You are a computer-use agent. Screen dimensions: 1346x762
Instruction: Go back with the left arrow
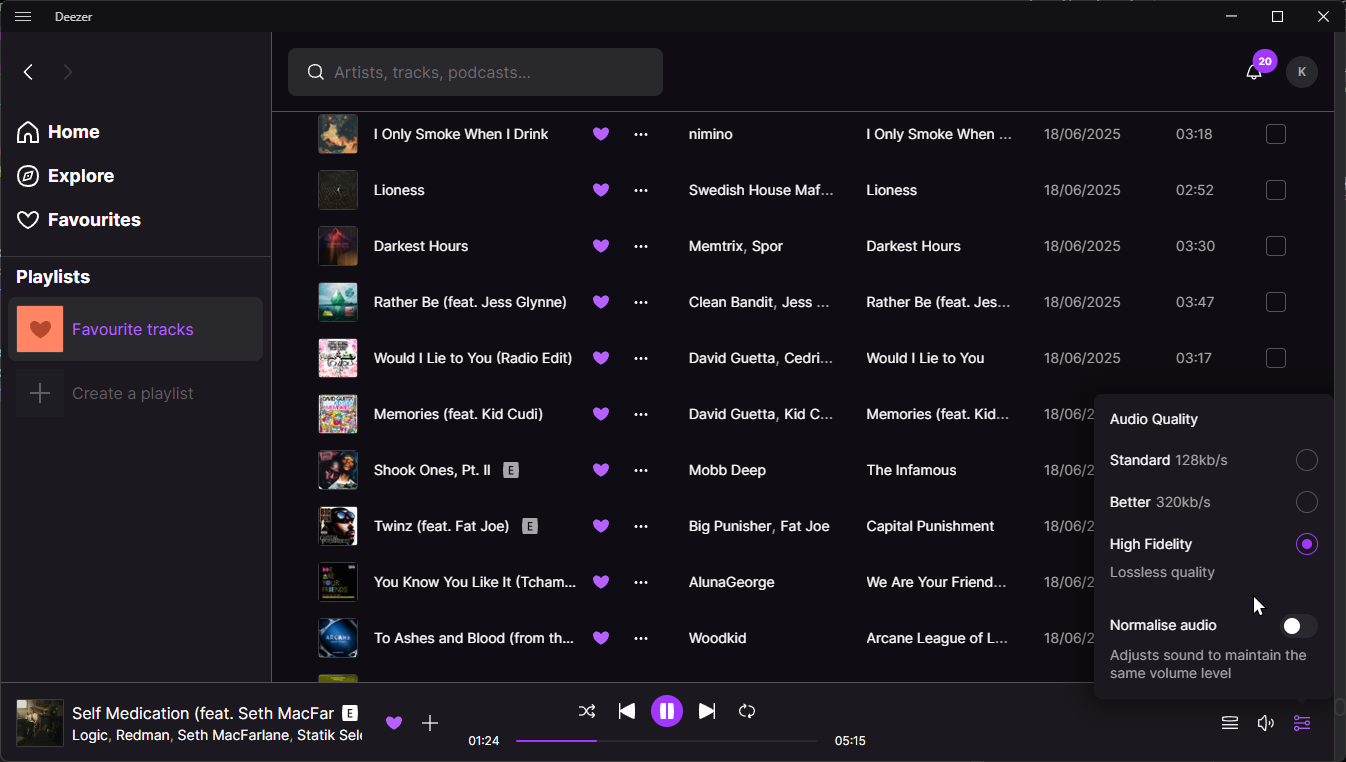[x=29, y=72]
